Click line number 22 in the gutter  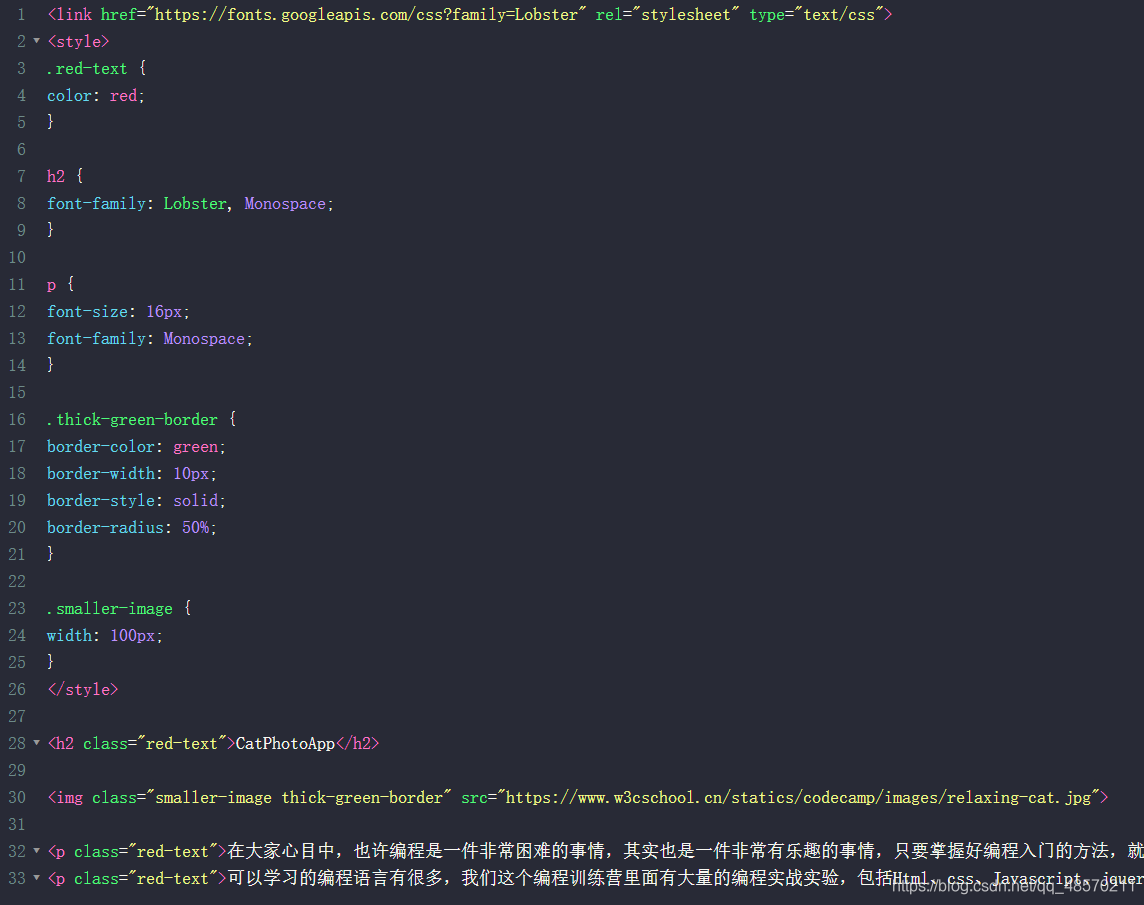[x=17, y=582]
